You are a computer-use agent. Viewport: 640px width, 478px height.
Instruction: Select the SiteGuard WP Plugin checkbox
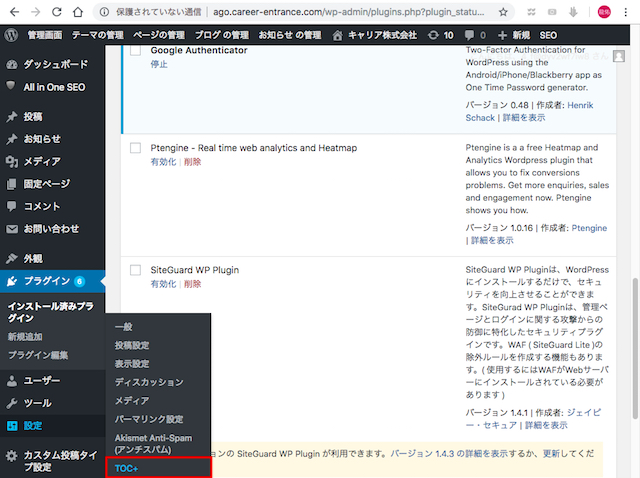(x=136, y=270)
